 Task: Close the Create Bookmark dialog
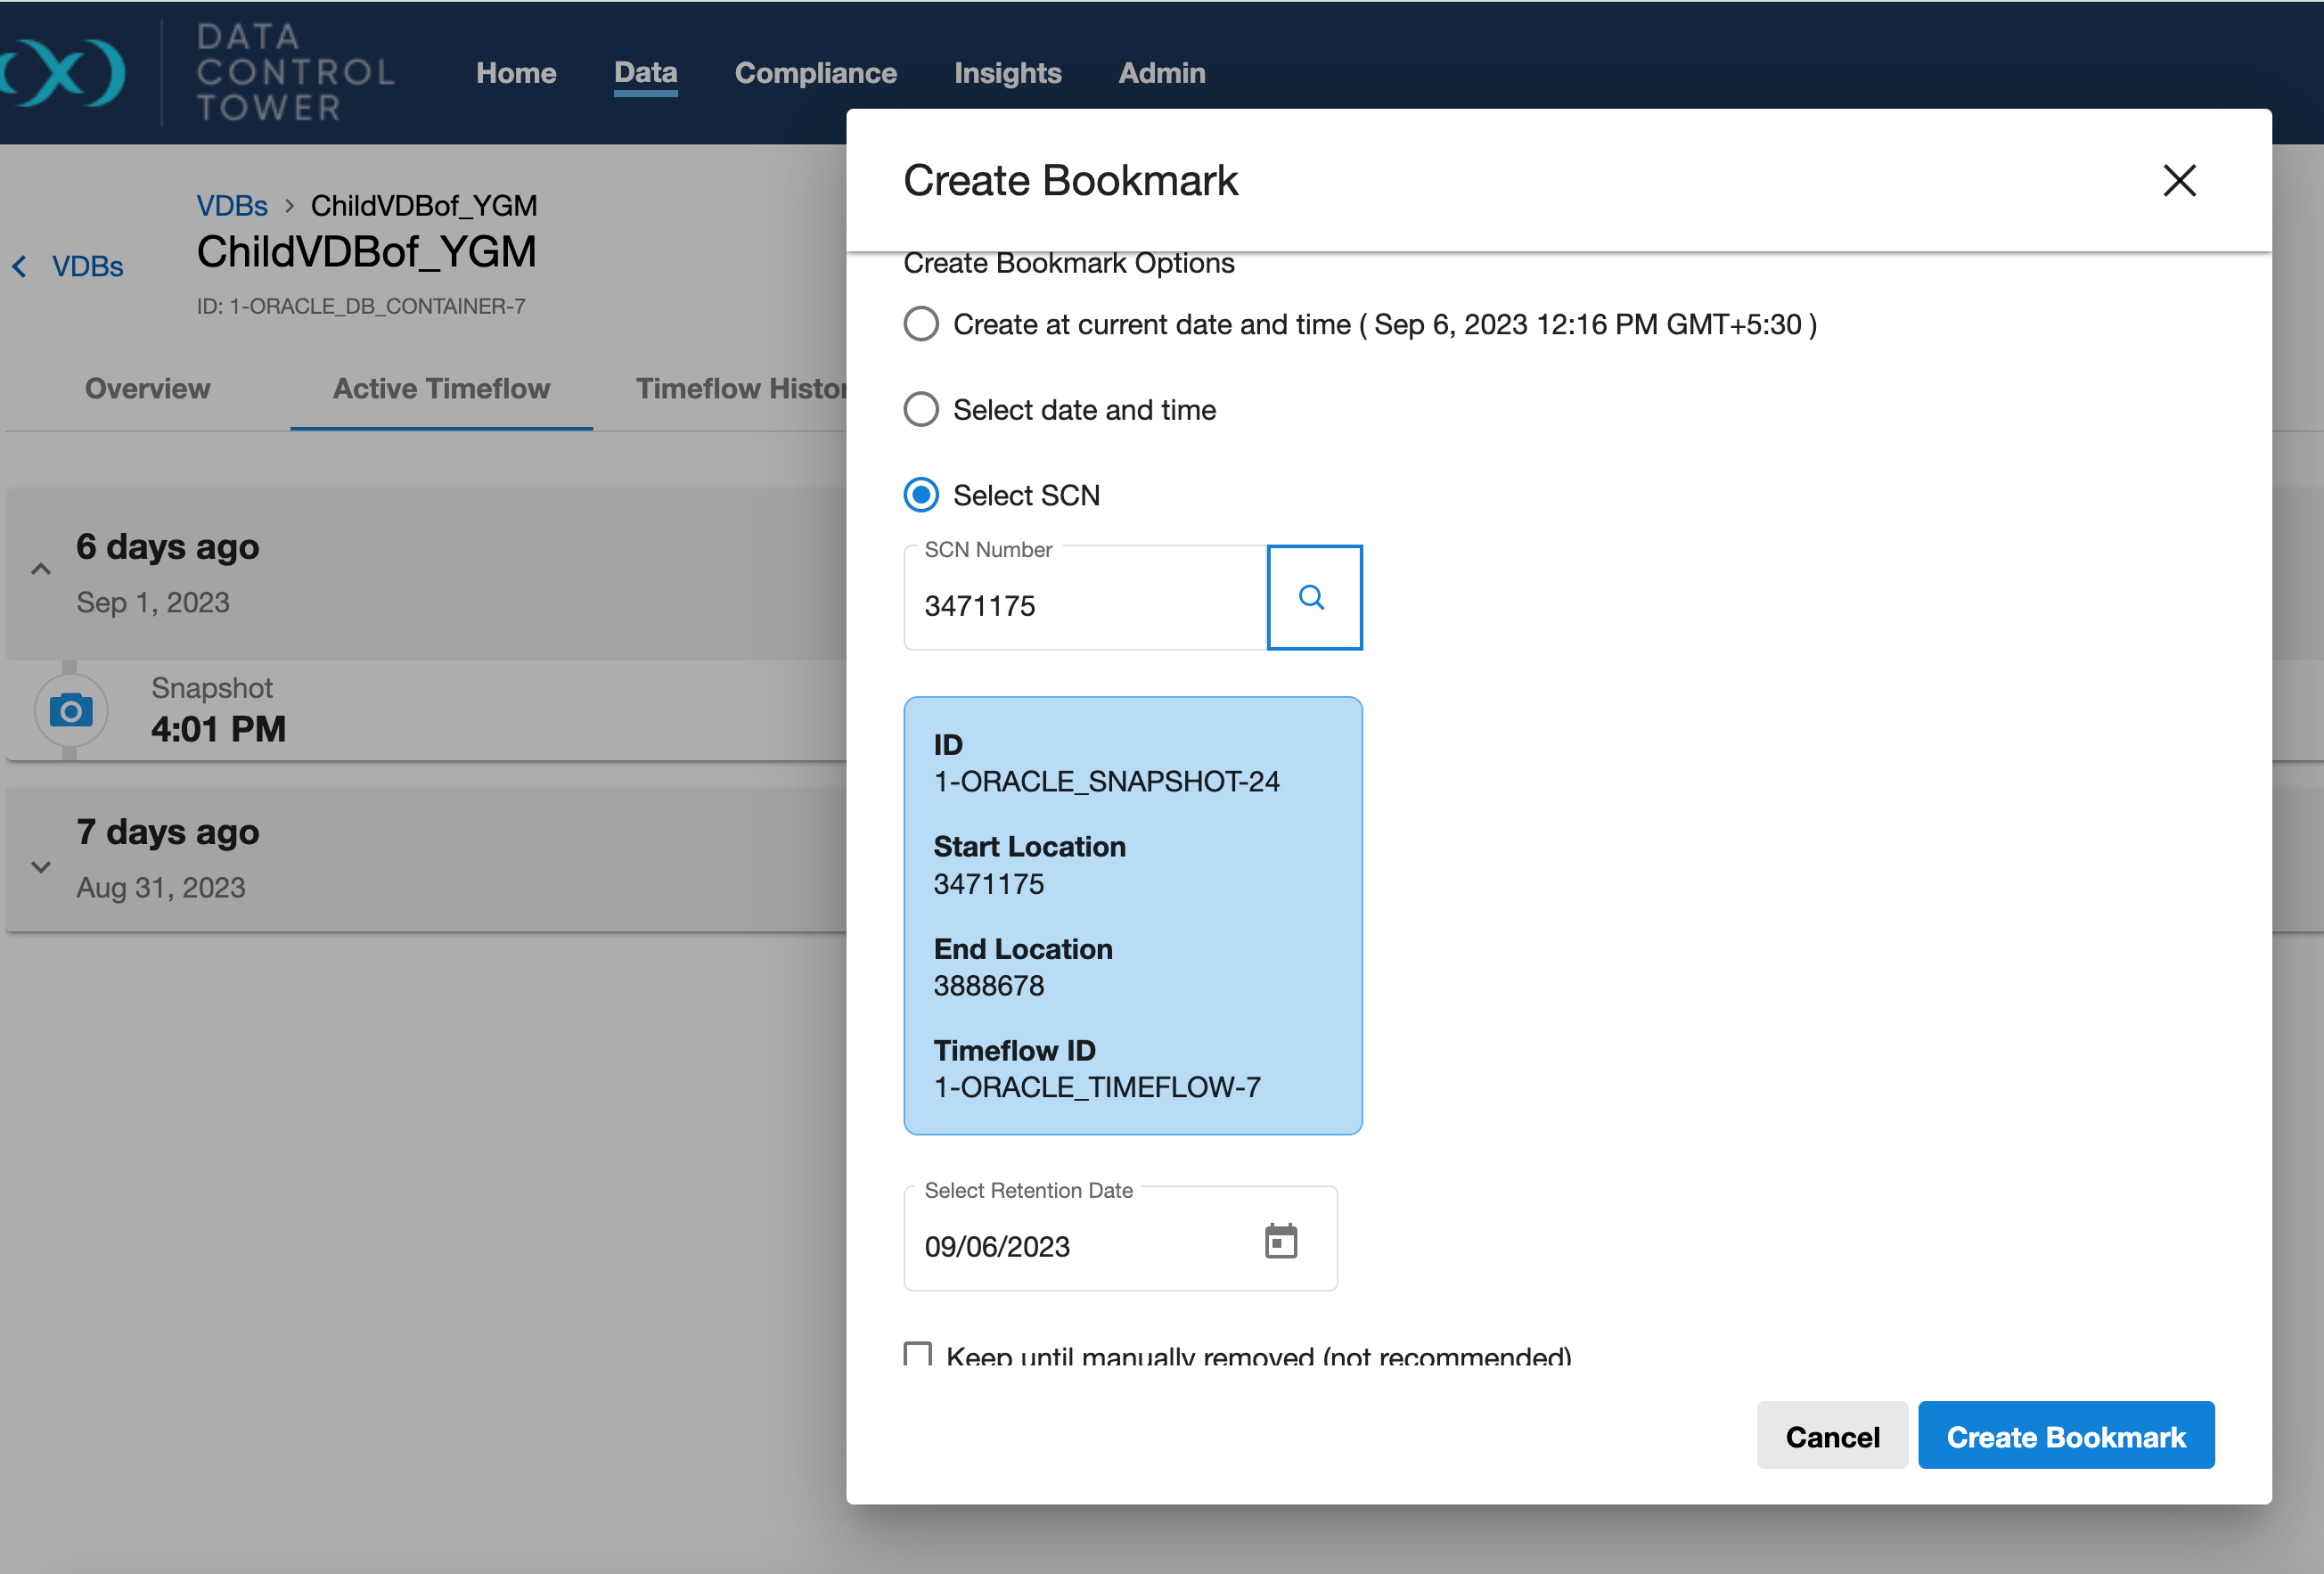pyautogui.click(x=2178, y=181)
